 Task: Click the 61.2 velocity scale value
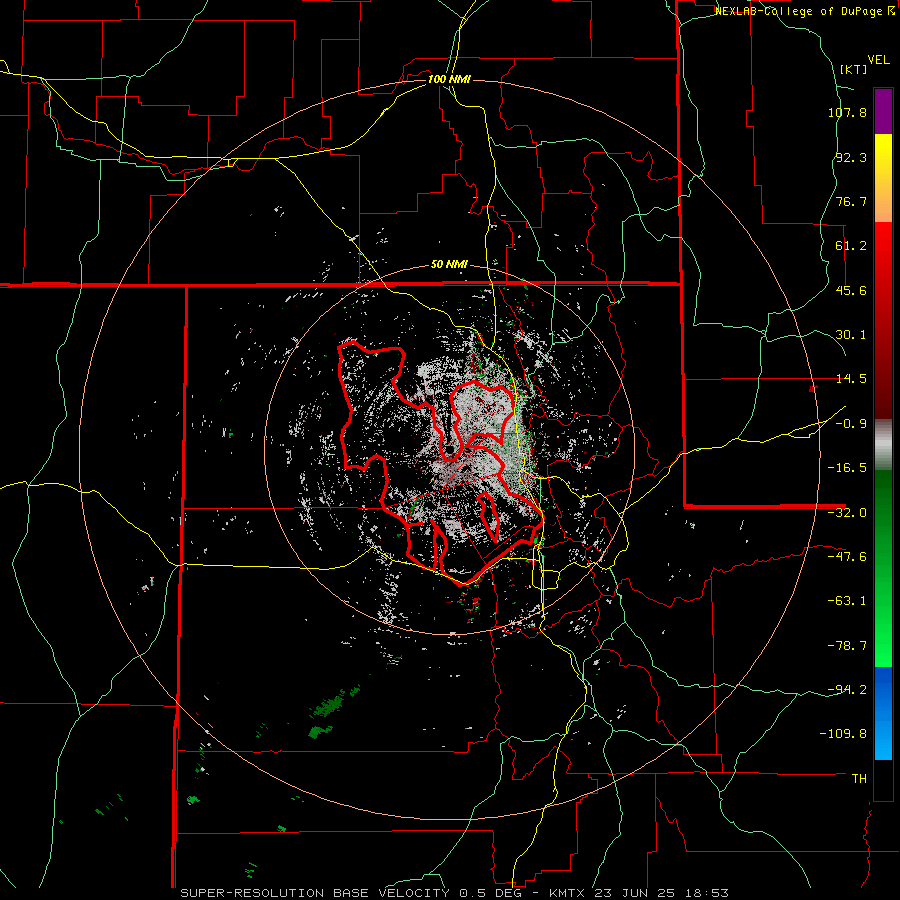coord(851,246)
